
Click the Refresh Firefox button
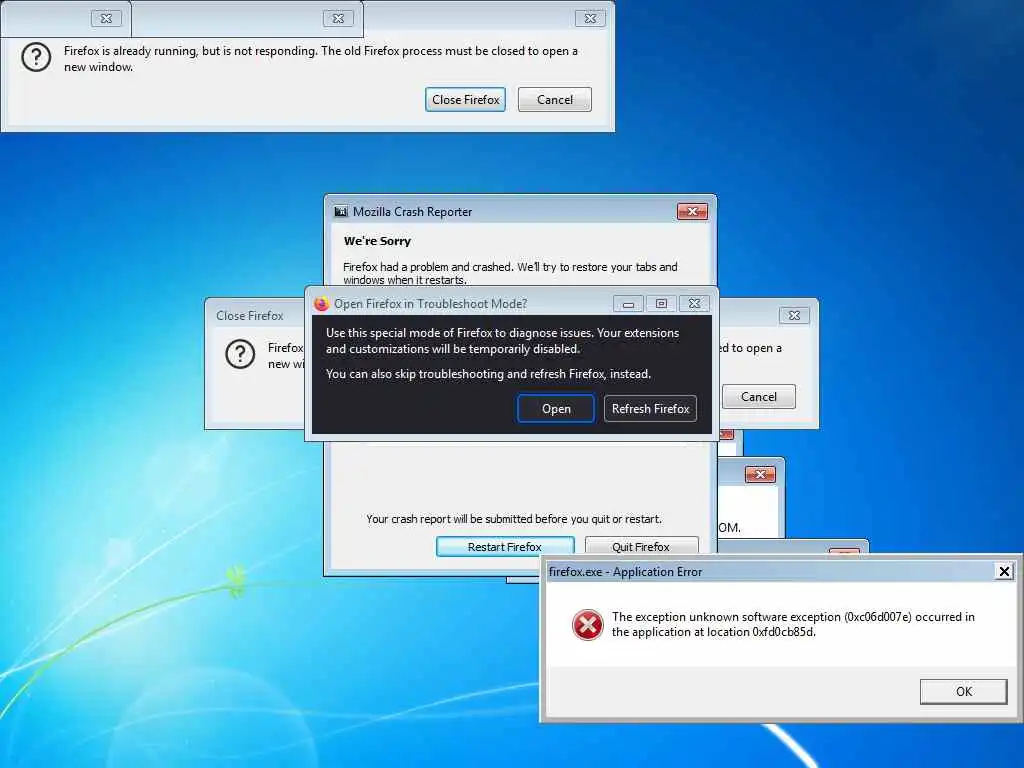point(650,408)
